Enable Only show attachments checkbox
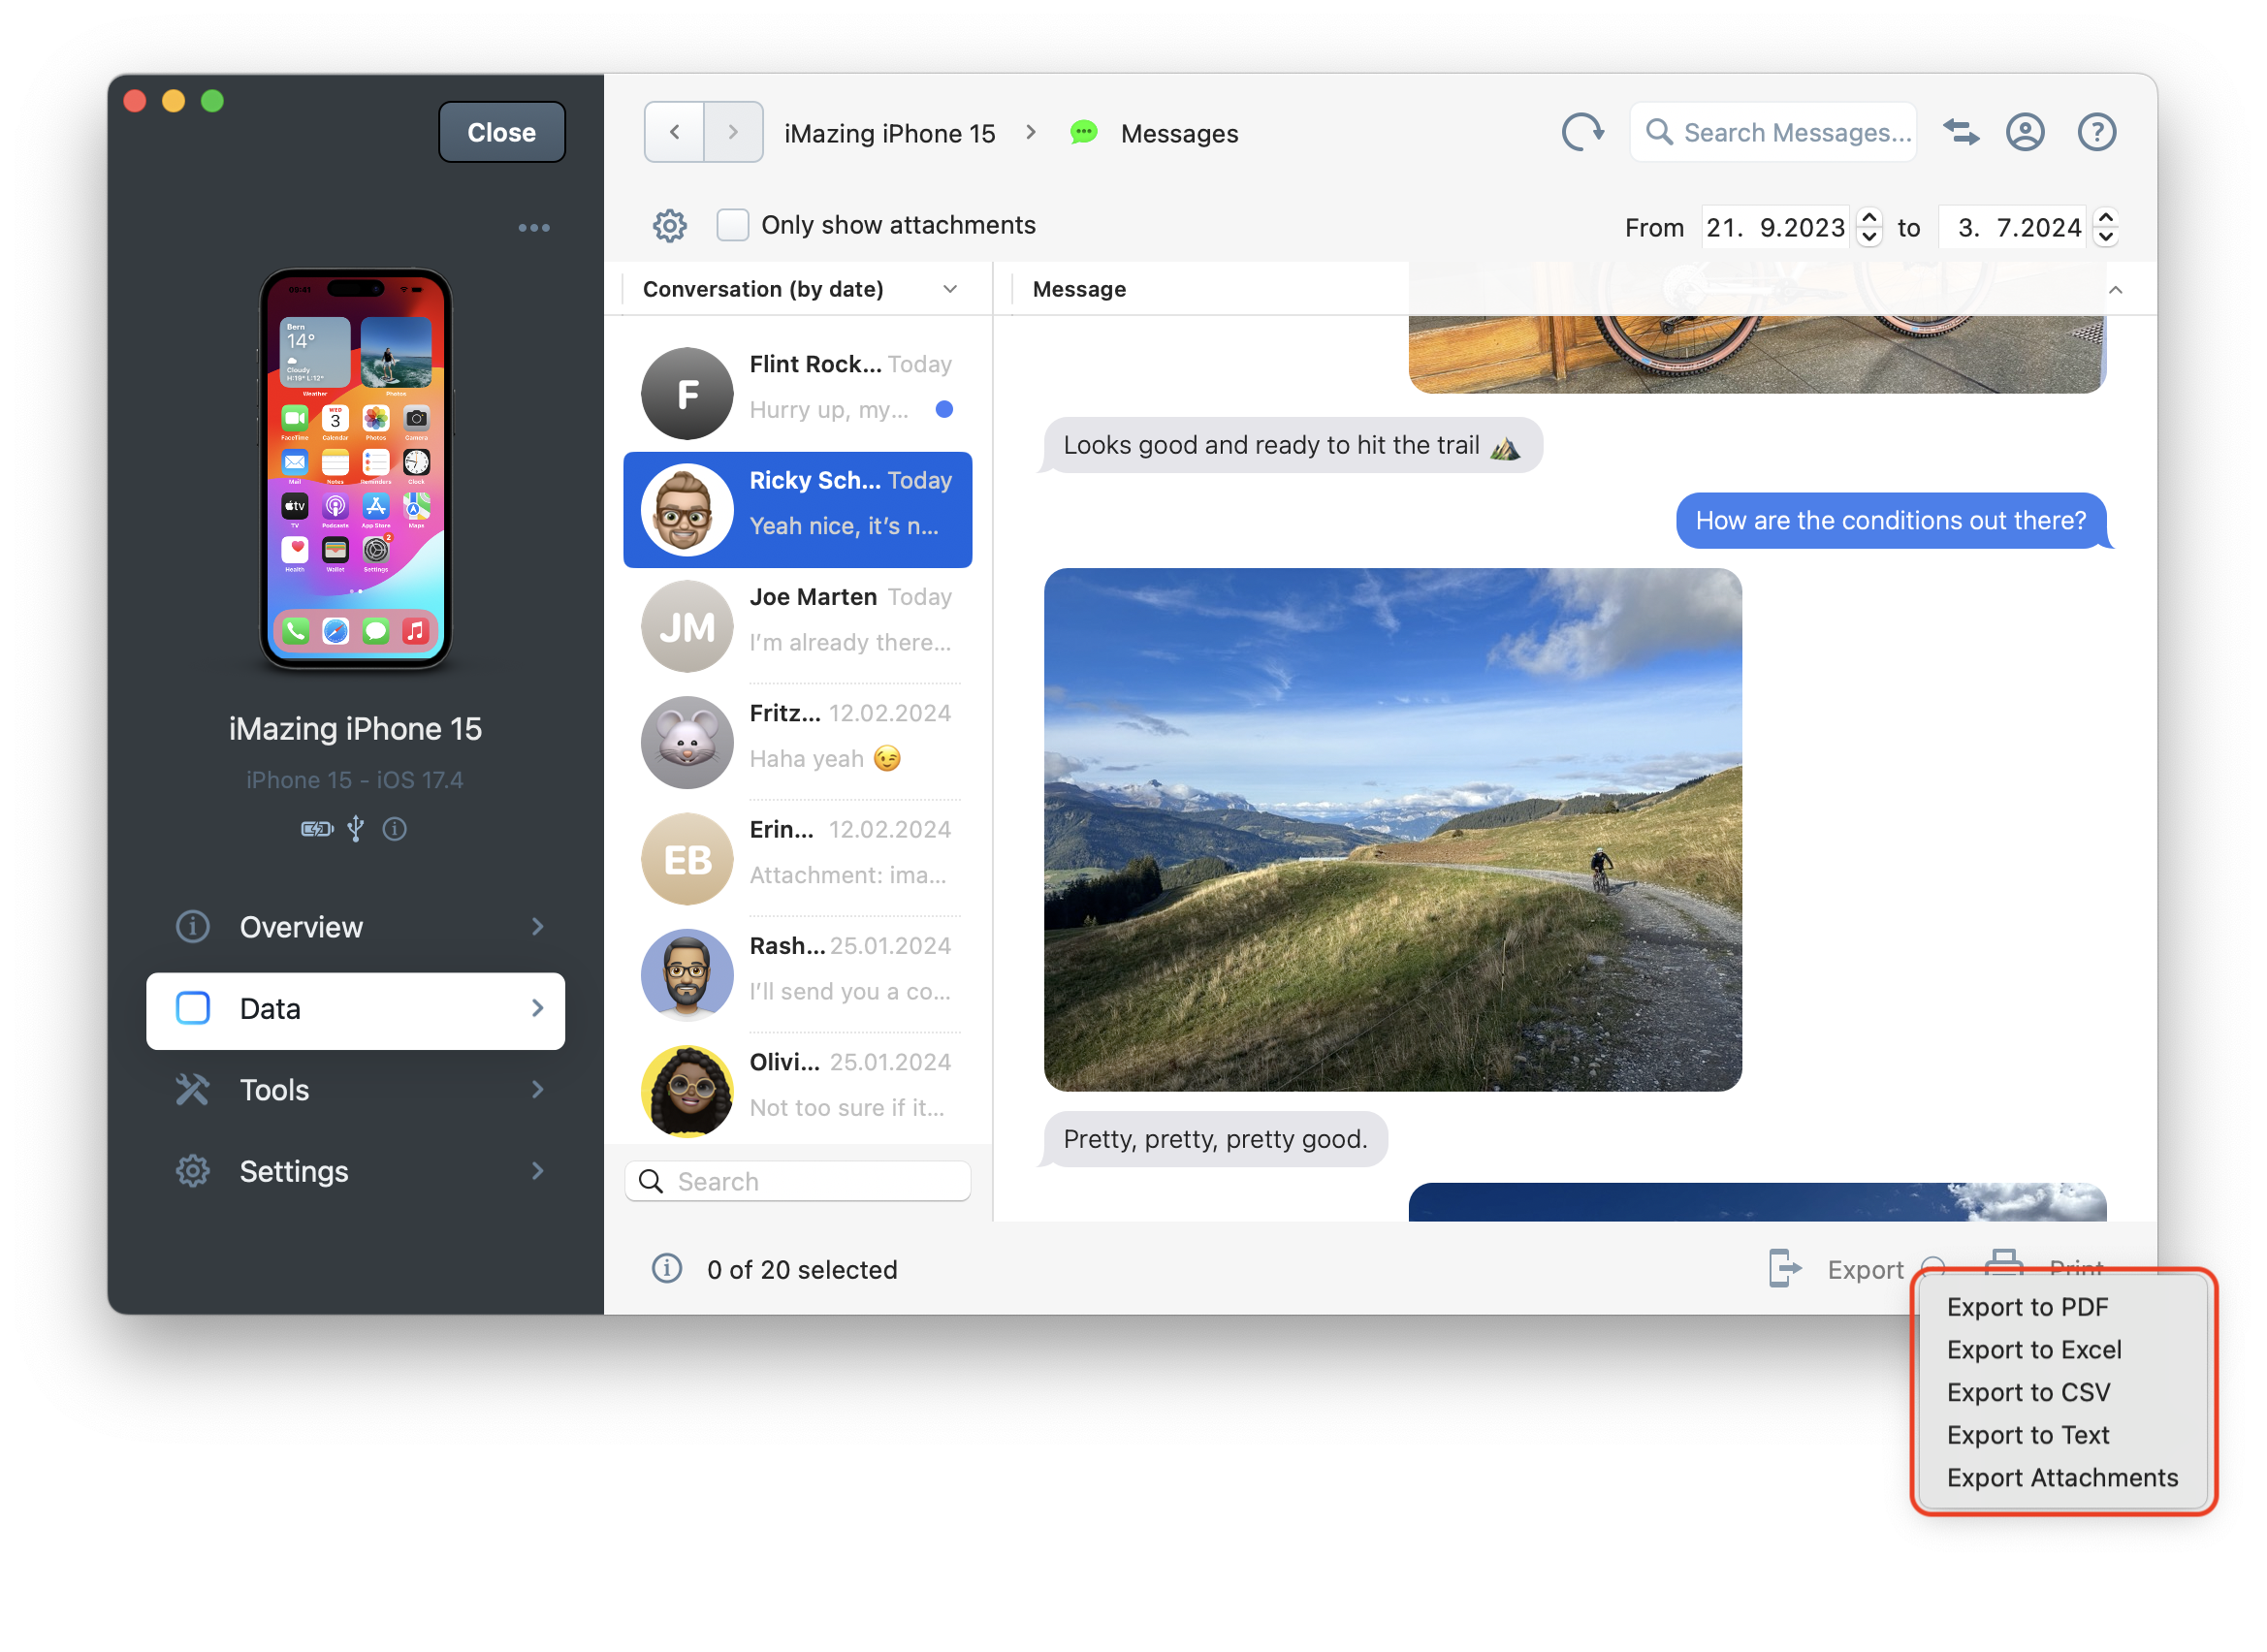The image size is (2267, 1652). click(x=733, y=225)
